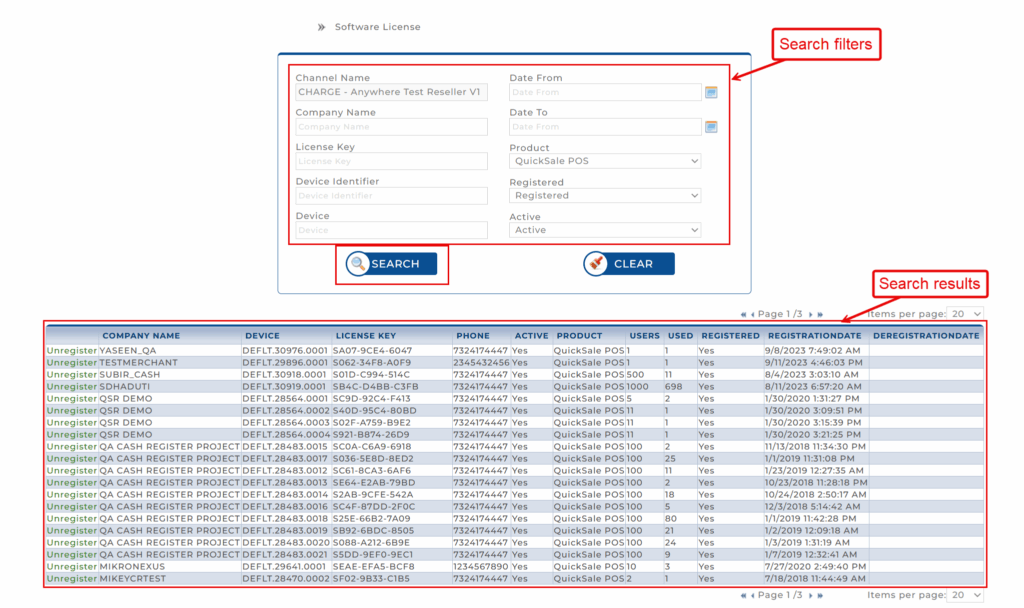
Task: Jump to last page in top pager
Action: (x=821, y=314)
